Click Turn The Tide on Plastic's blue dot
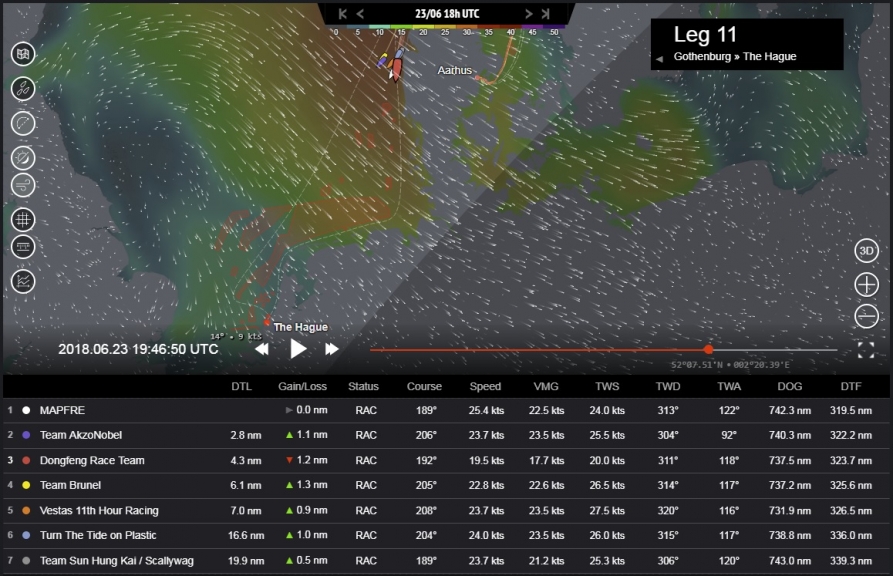Image resolution: width=893 pixels, height=576 pixels. click(26, 536)
